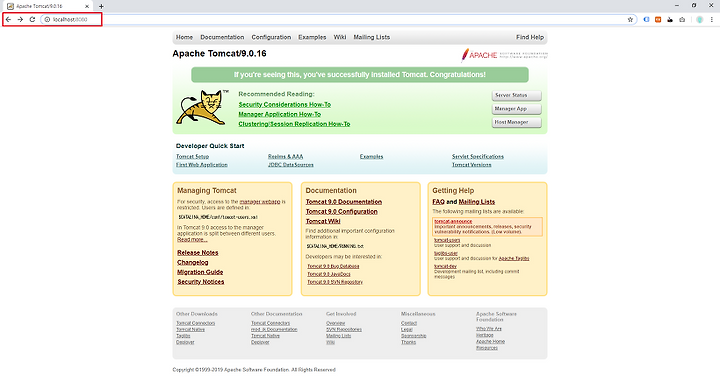The image size is (720, 389).
Task: Open Security Considerations How-To link
Action: point(285,105)
